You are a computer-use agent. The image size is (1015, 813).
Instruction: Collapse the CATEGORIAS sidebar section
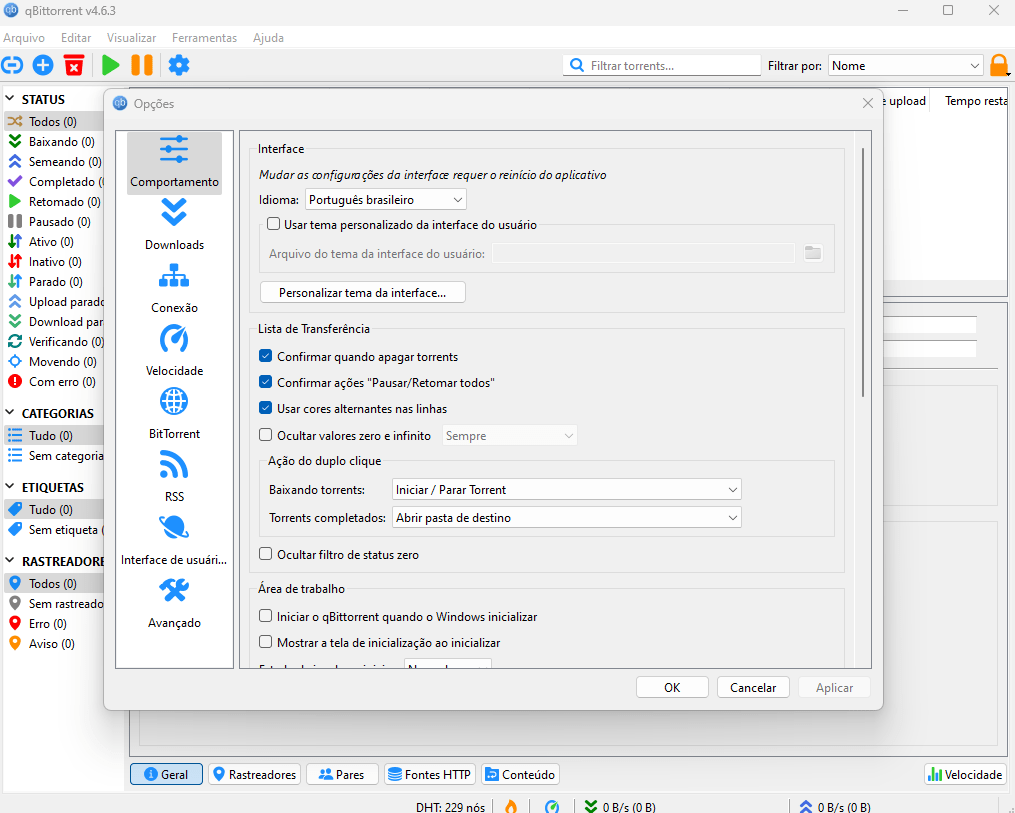click(10, 413)
